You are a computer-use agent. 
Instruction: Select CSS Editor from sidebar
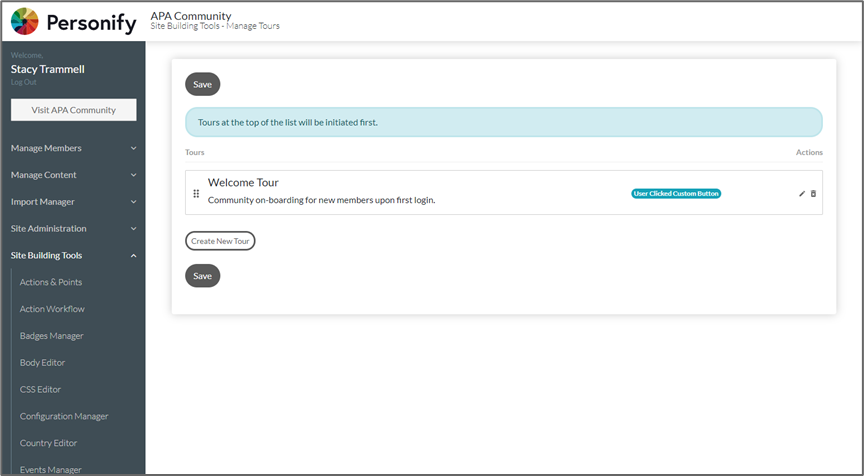click(x=41, y=390)
